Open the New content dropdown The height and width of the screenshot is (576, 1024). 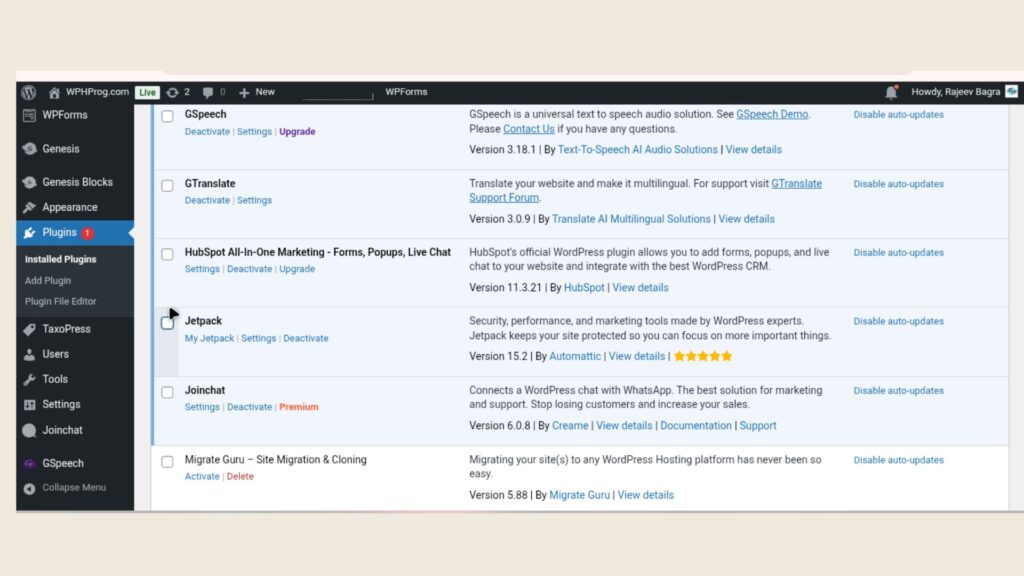tap(257, 92)
